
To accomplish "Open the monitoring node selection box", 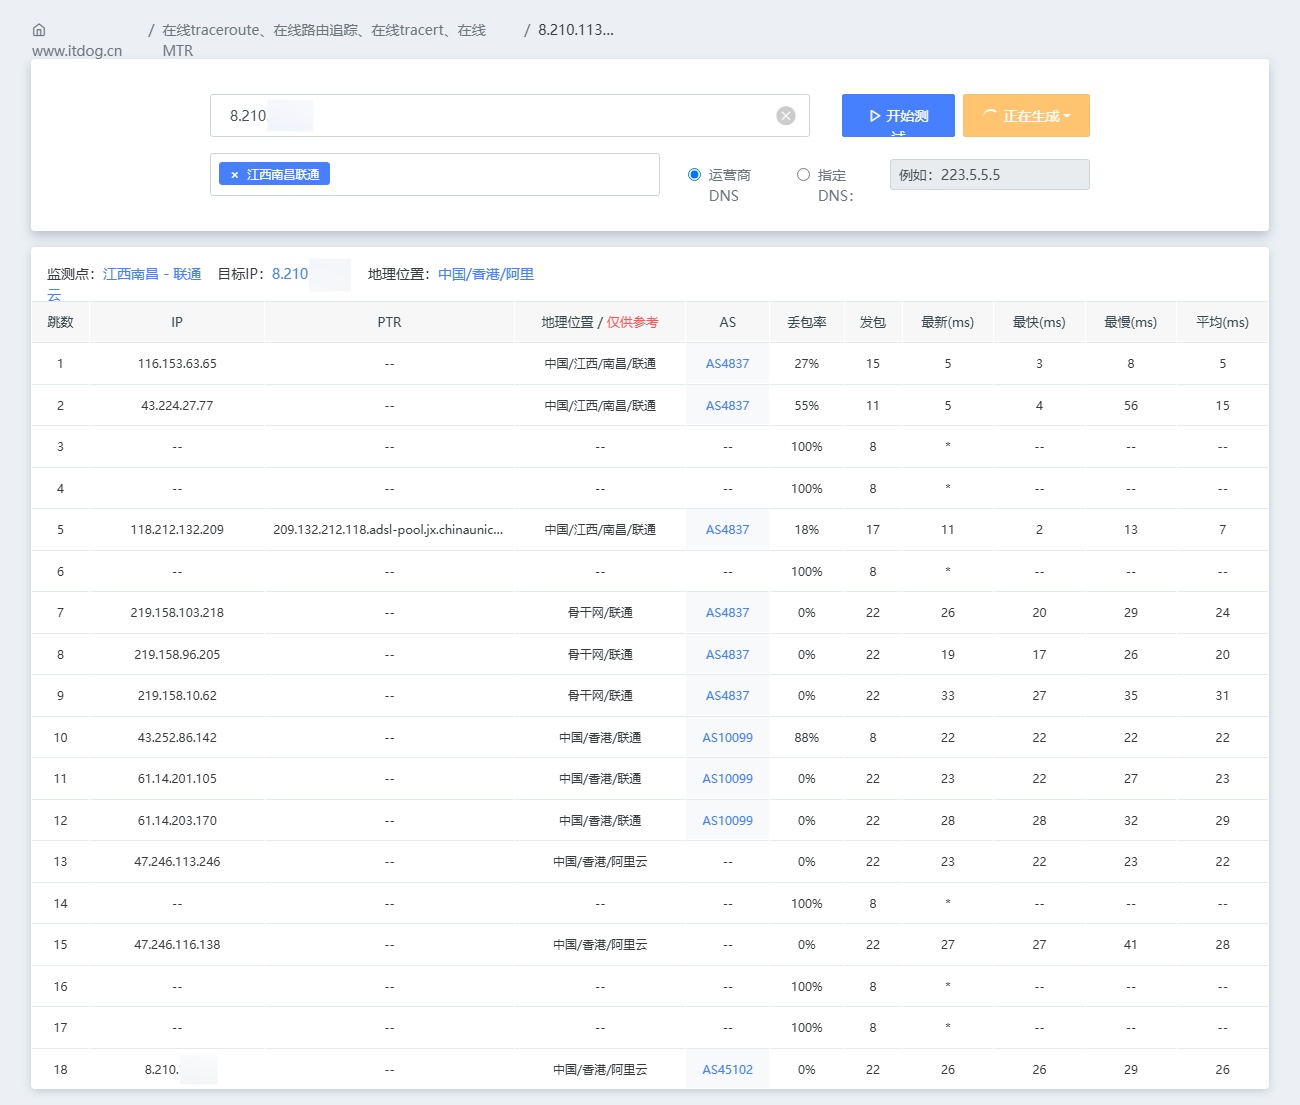I will tap(435, 175).
